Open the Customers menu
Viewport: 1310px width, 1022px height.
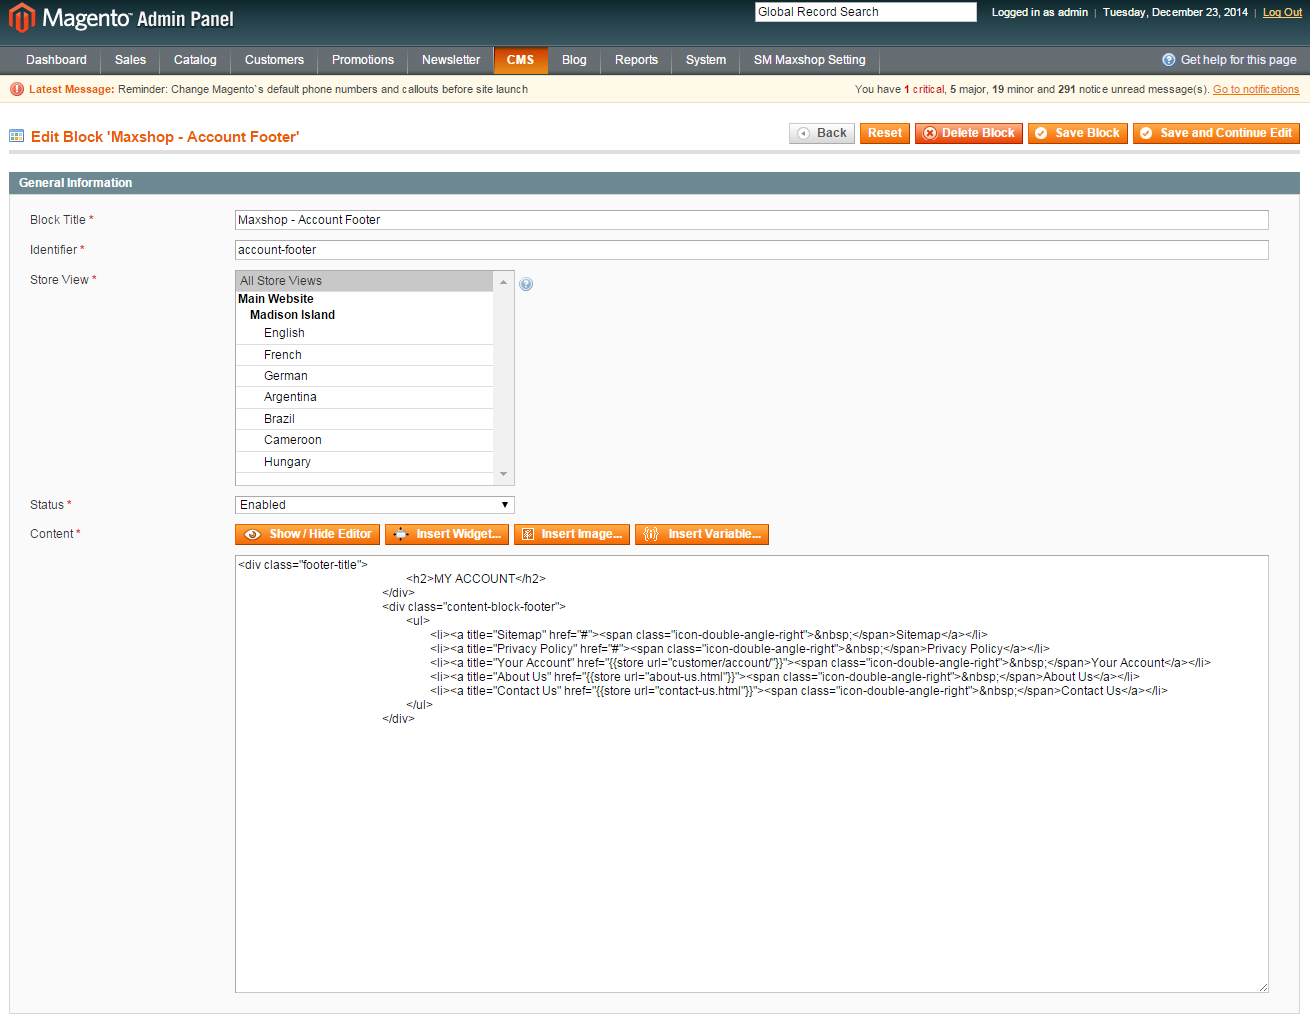point(274,60)
